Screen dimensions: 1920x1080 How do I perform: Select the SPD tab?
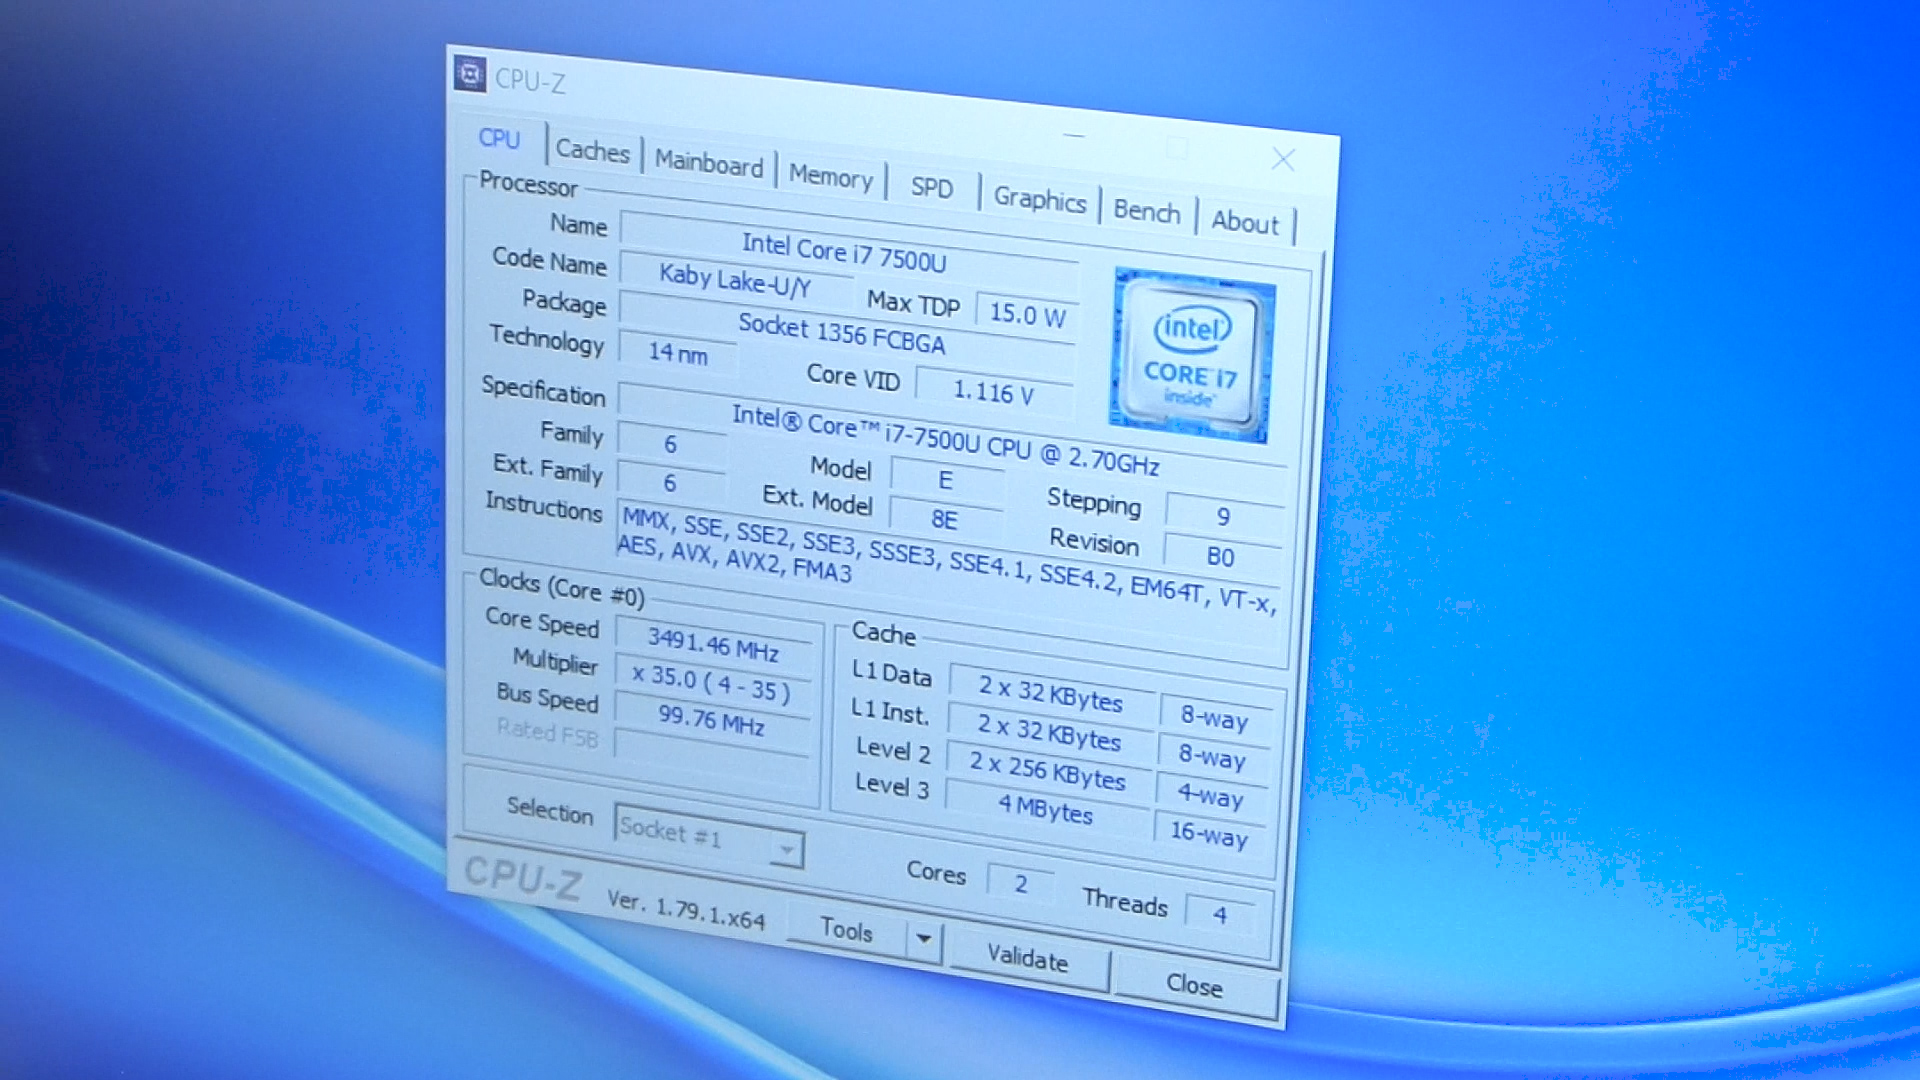pyautogui.click(x=932, y=188)
